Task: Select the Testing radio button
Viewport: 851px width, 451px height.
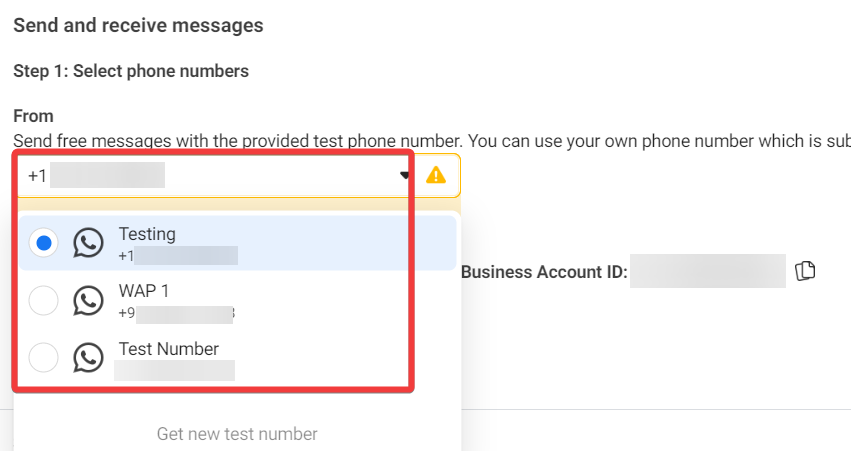Action: click(44, 243)
